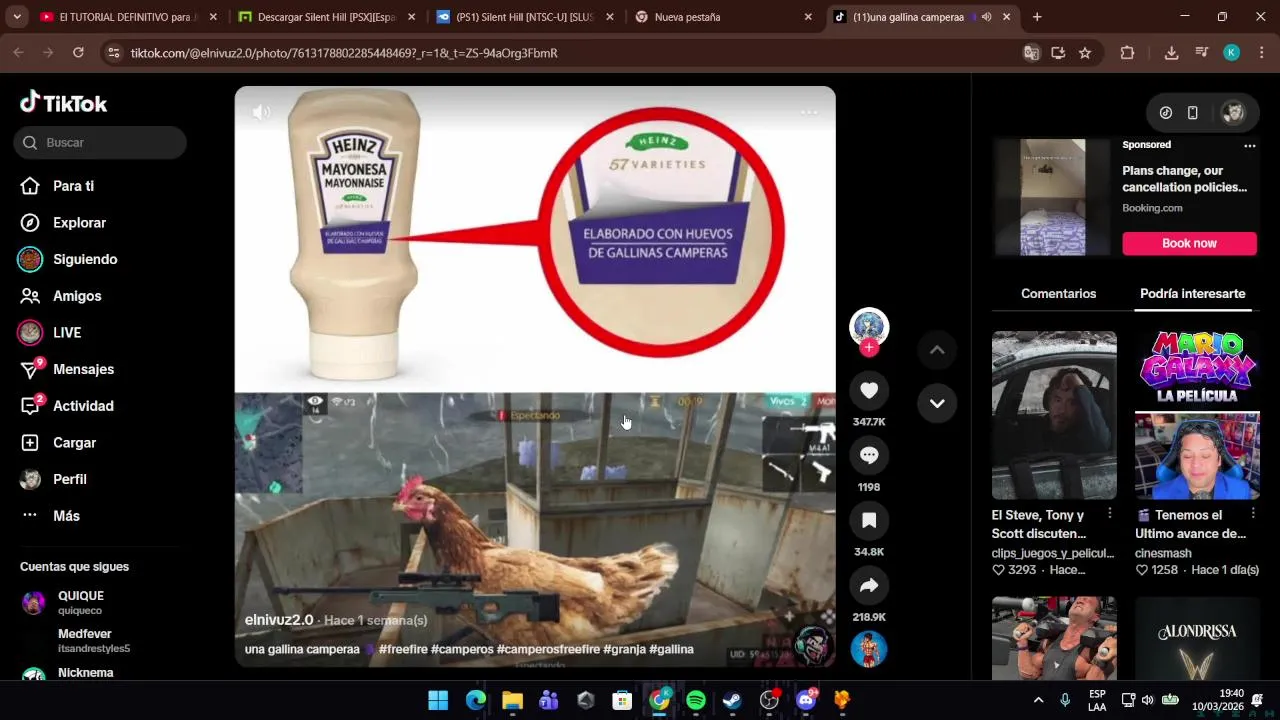Open options for Tenemos el Ultimo avance video
This screenshot has height=720, width=1280.
point(1252,513)
